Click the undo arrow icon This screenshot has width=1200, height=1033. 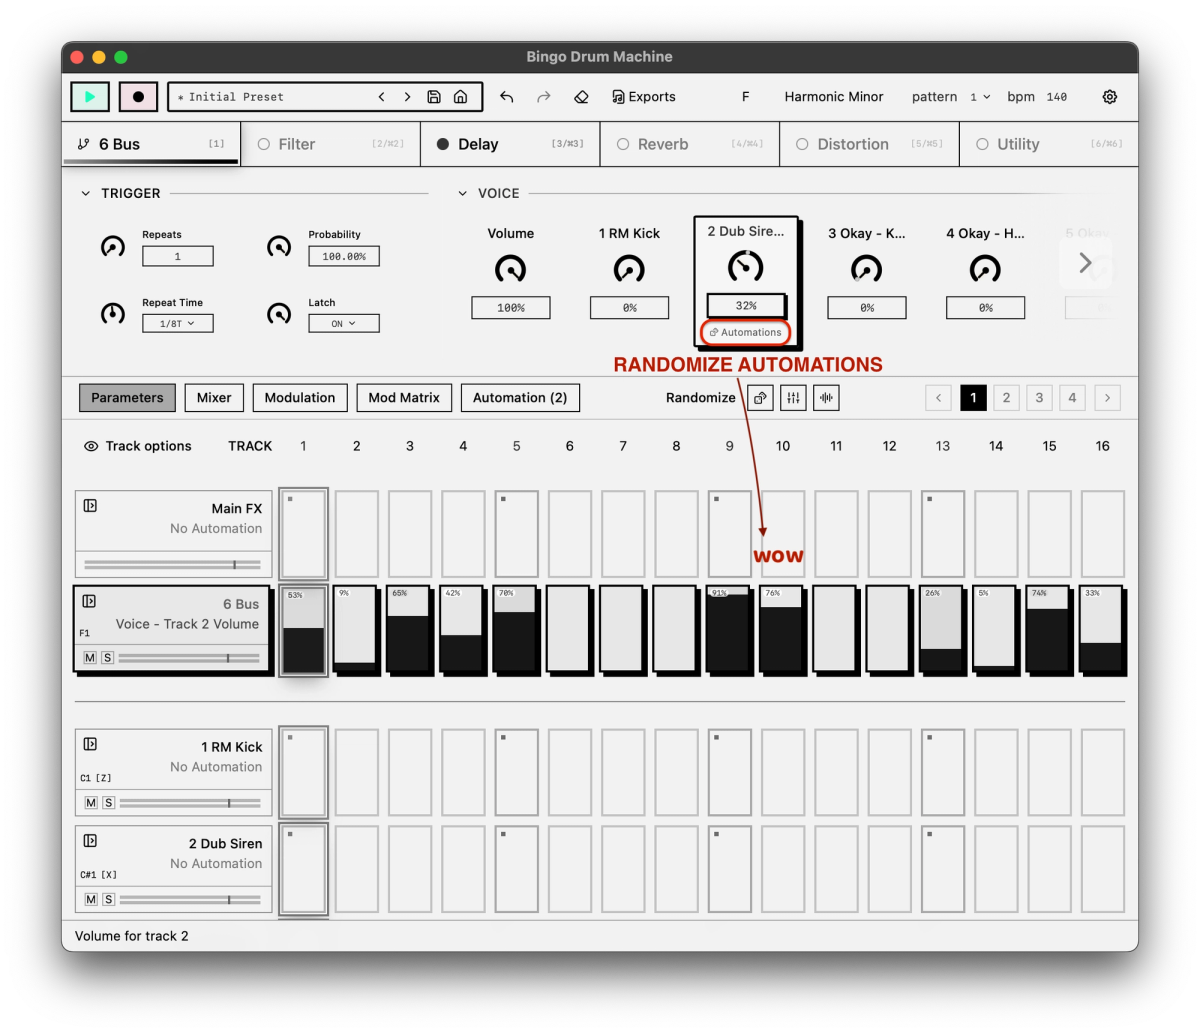point(506,96)
